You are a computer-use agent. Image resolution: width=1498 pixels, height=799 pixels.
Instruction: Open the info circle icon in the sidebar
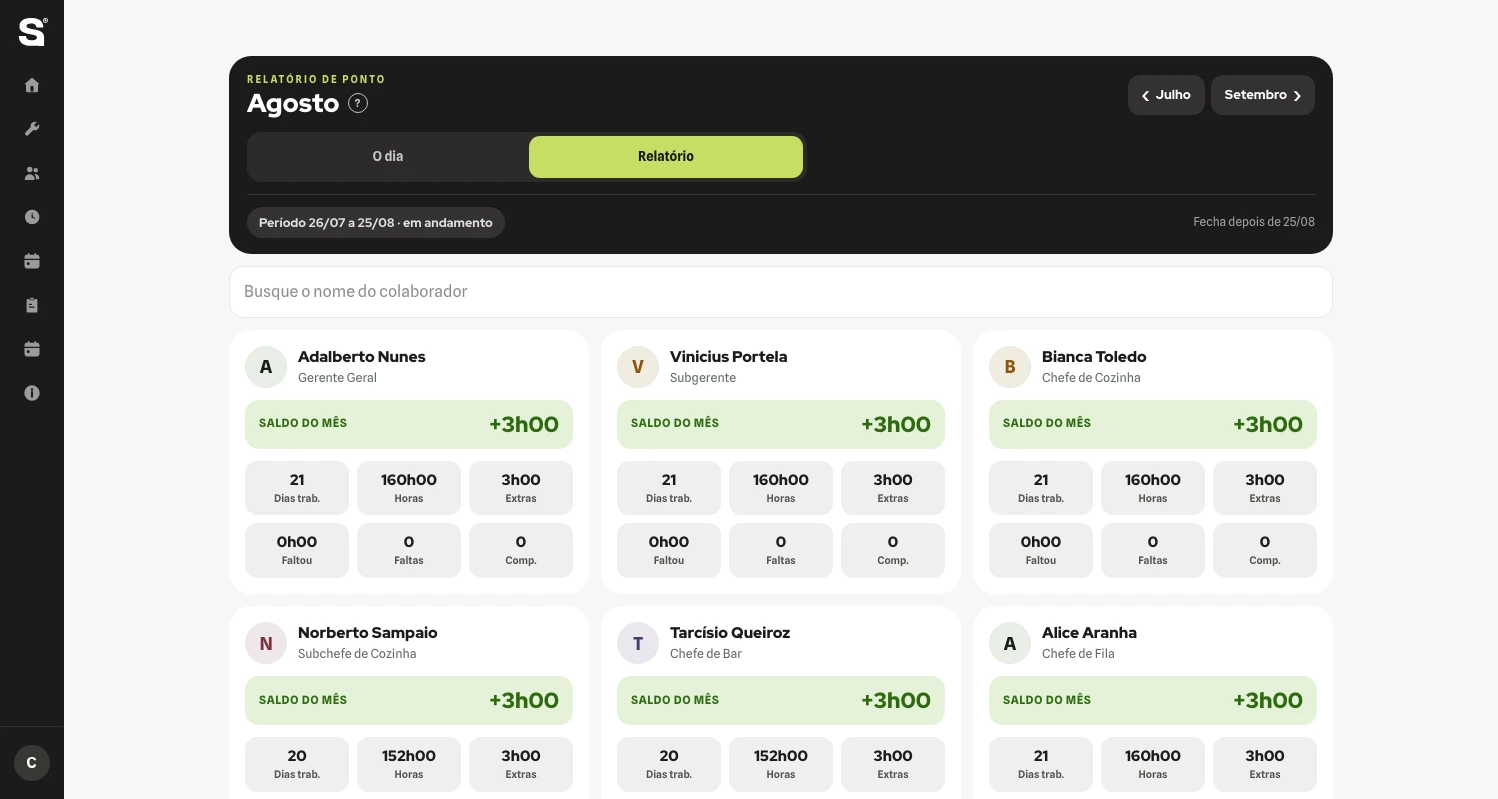point(32,393)
